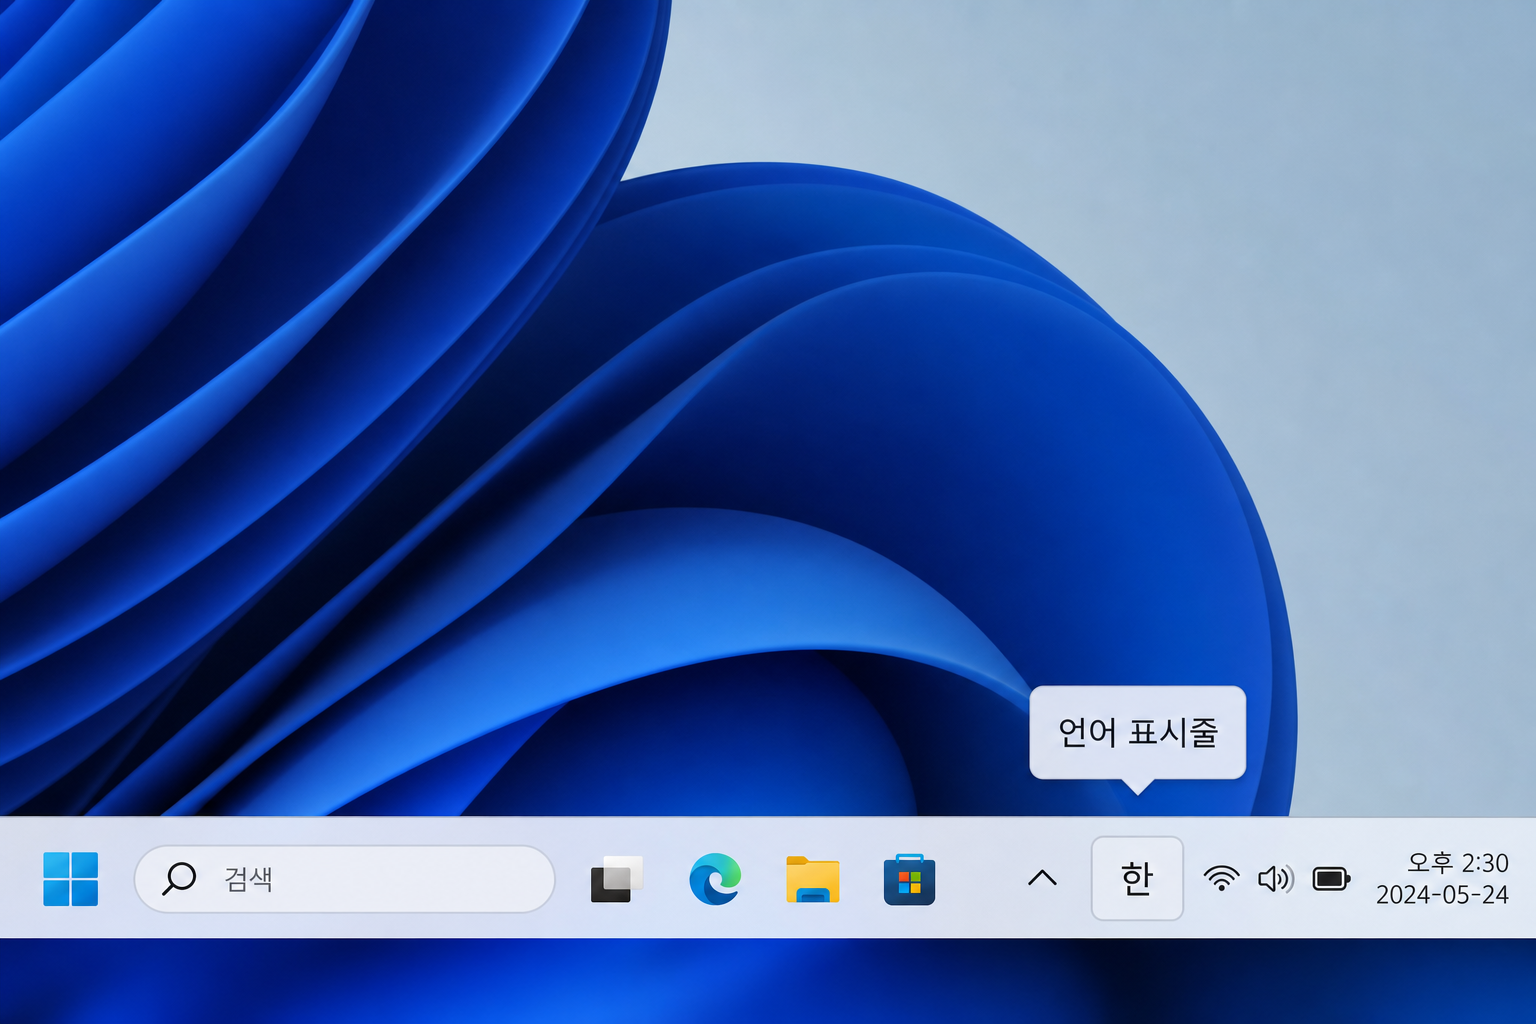
Task: Launch Microsoft Edge from the taskbar
Action: pyautogui.click(x=715, y=879)
